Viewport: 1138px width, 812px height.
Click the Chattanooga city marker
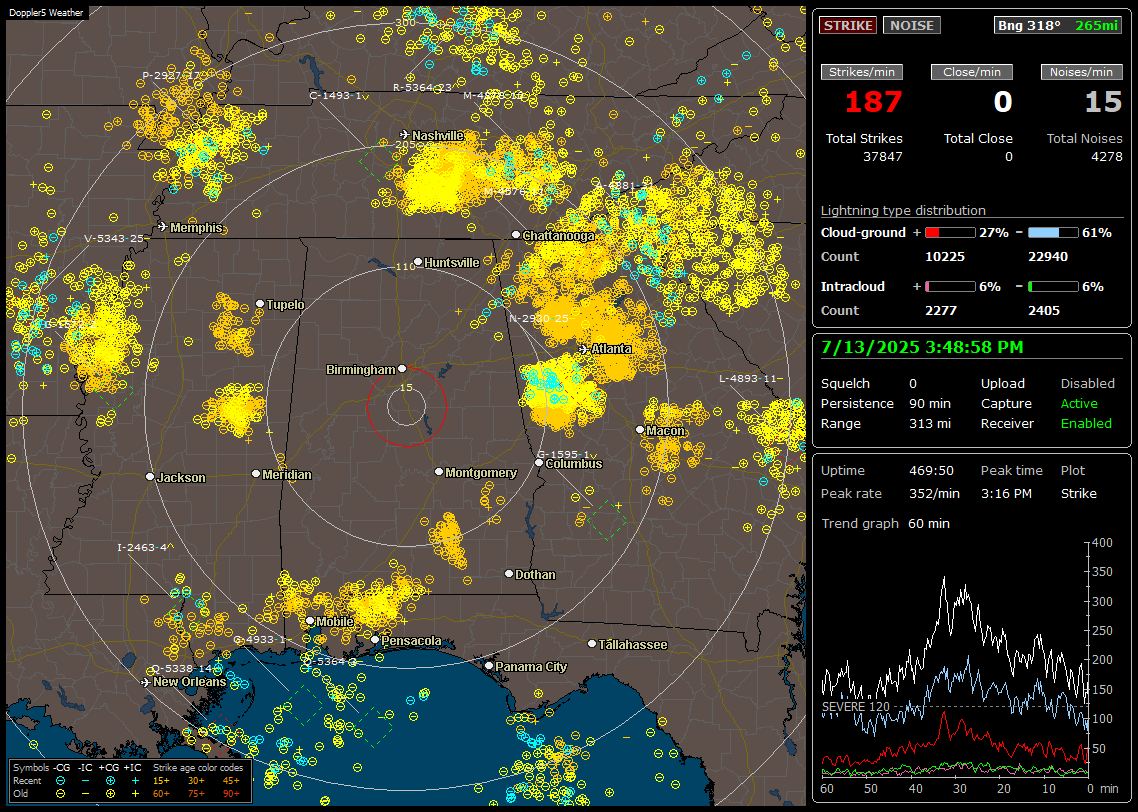click(x=515, y=235)
